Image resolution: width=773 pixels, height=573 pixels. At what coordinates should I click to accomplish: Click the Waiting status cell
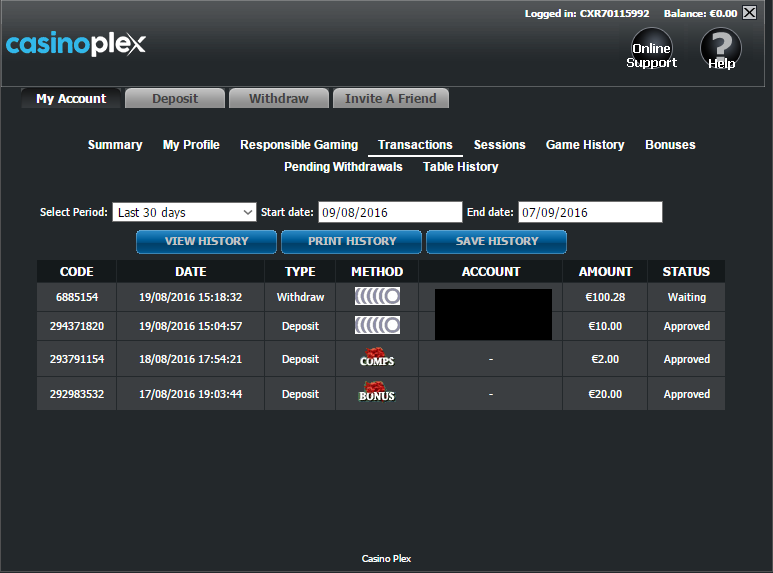tap(686, 297)
